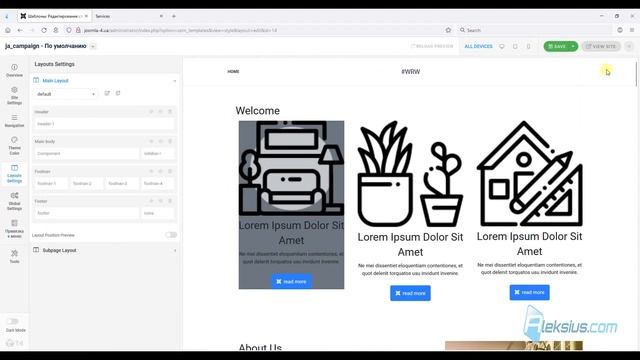640x360 pixels.
Task: Bookmark this page with the star icon
Action: 448,30
